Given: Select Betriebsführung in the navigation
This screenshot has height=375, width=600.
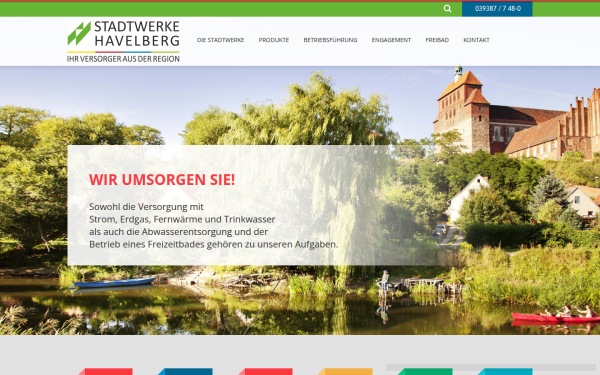Looking at the screenshot, I should [330, 40].
